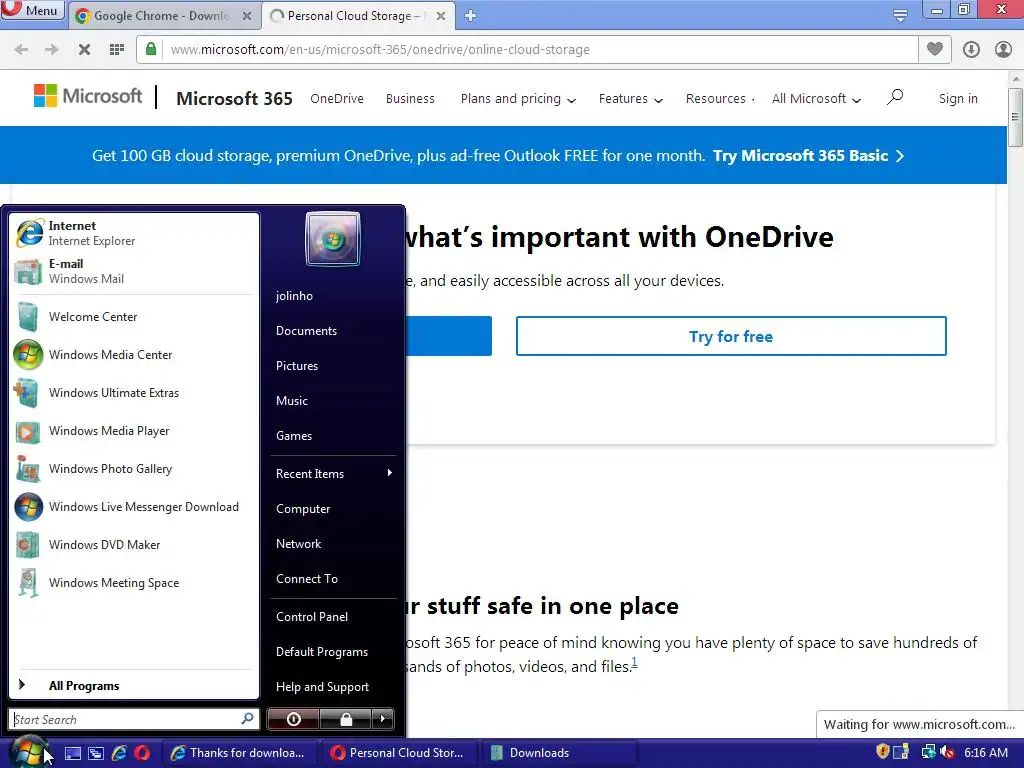This screenshot has height=768, width=1024.
Task: Click the blue button behind Start menu
Action: tap(449, 336)
